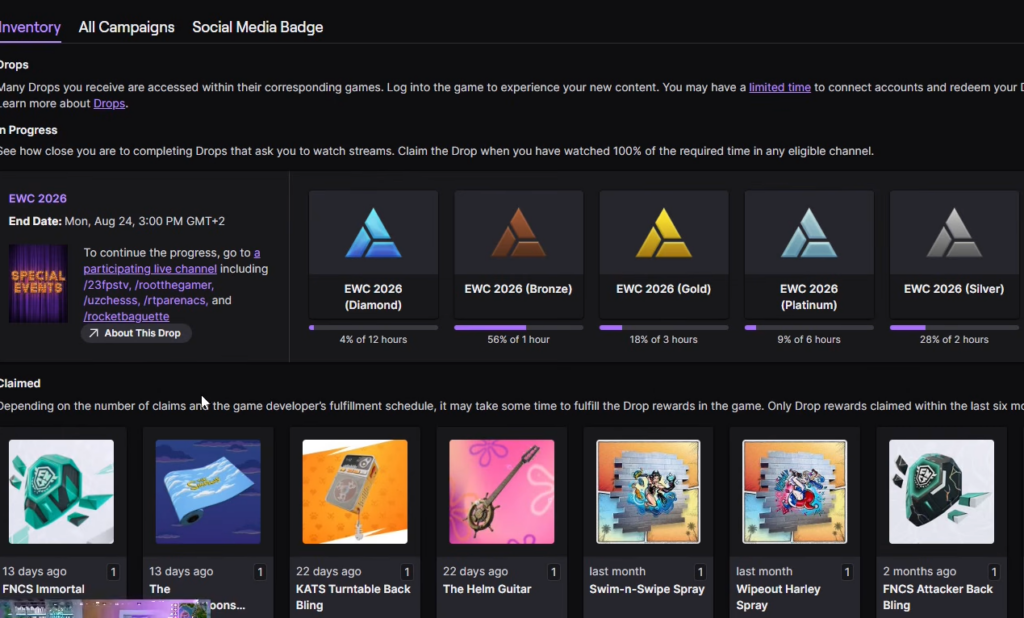Open The Helm Guitar reward image
The width and height of the screenshot is (1024, 618).
[x=502, y=491]
